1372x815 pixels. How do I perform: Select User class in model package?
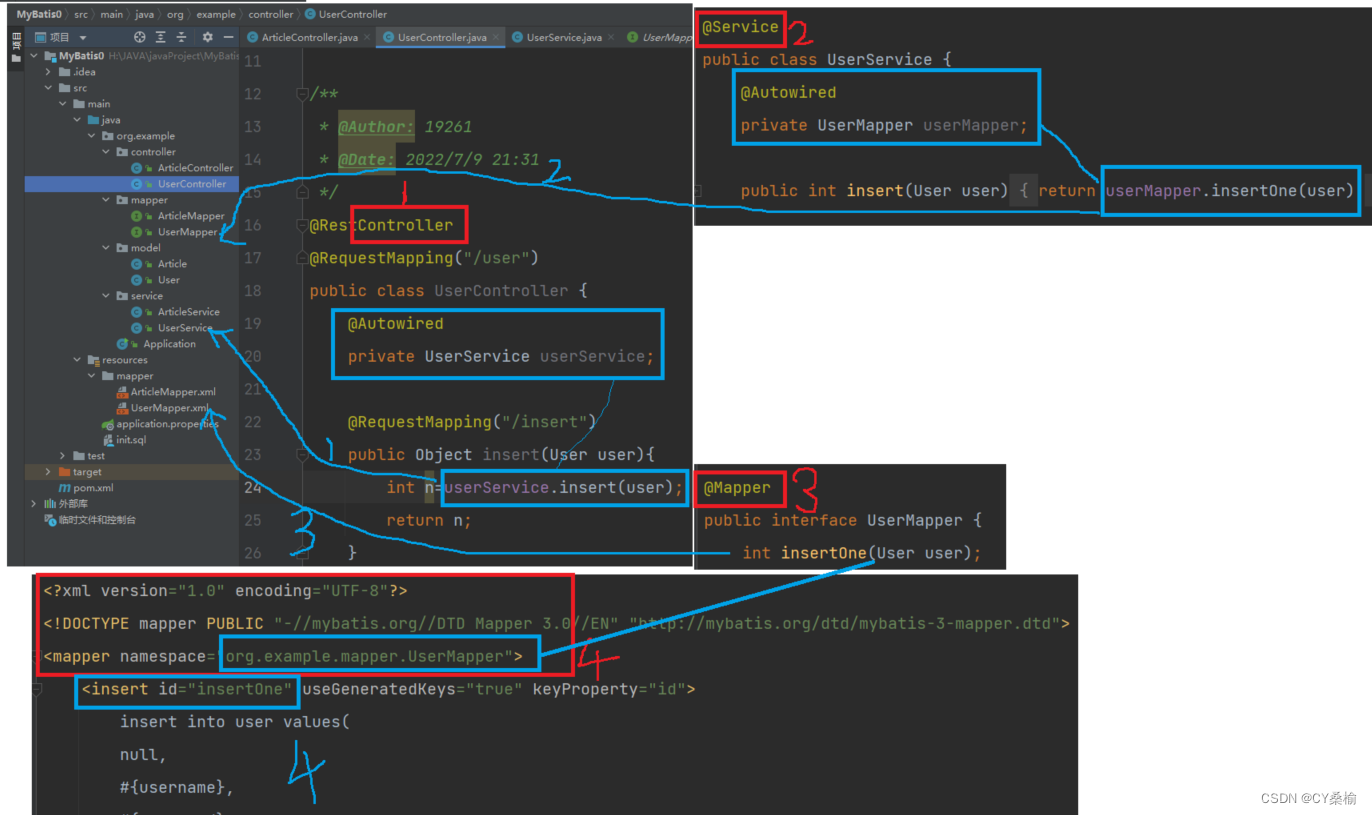coord(168,280)
